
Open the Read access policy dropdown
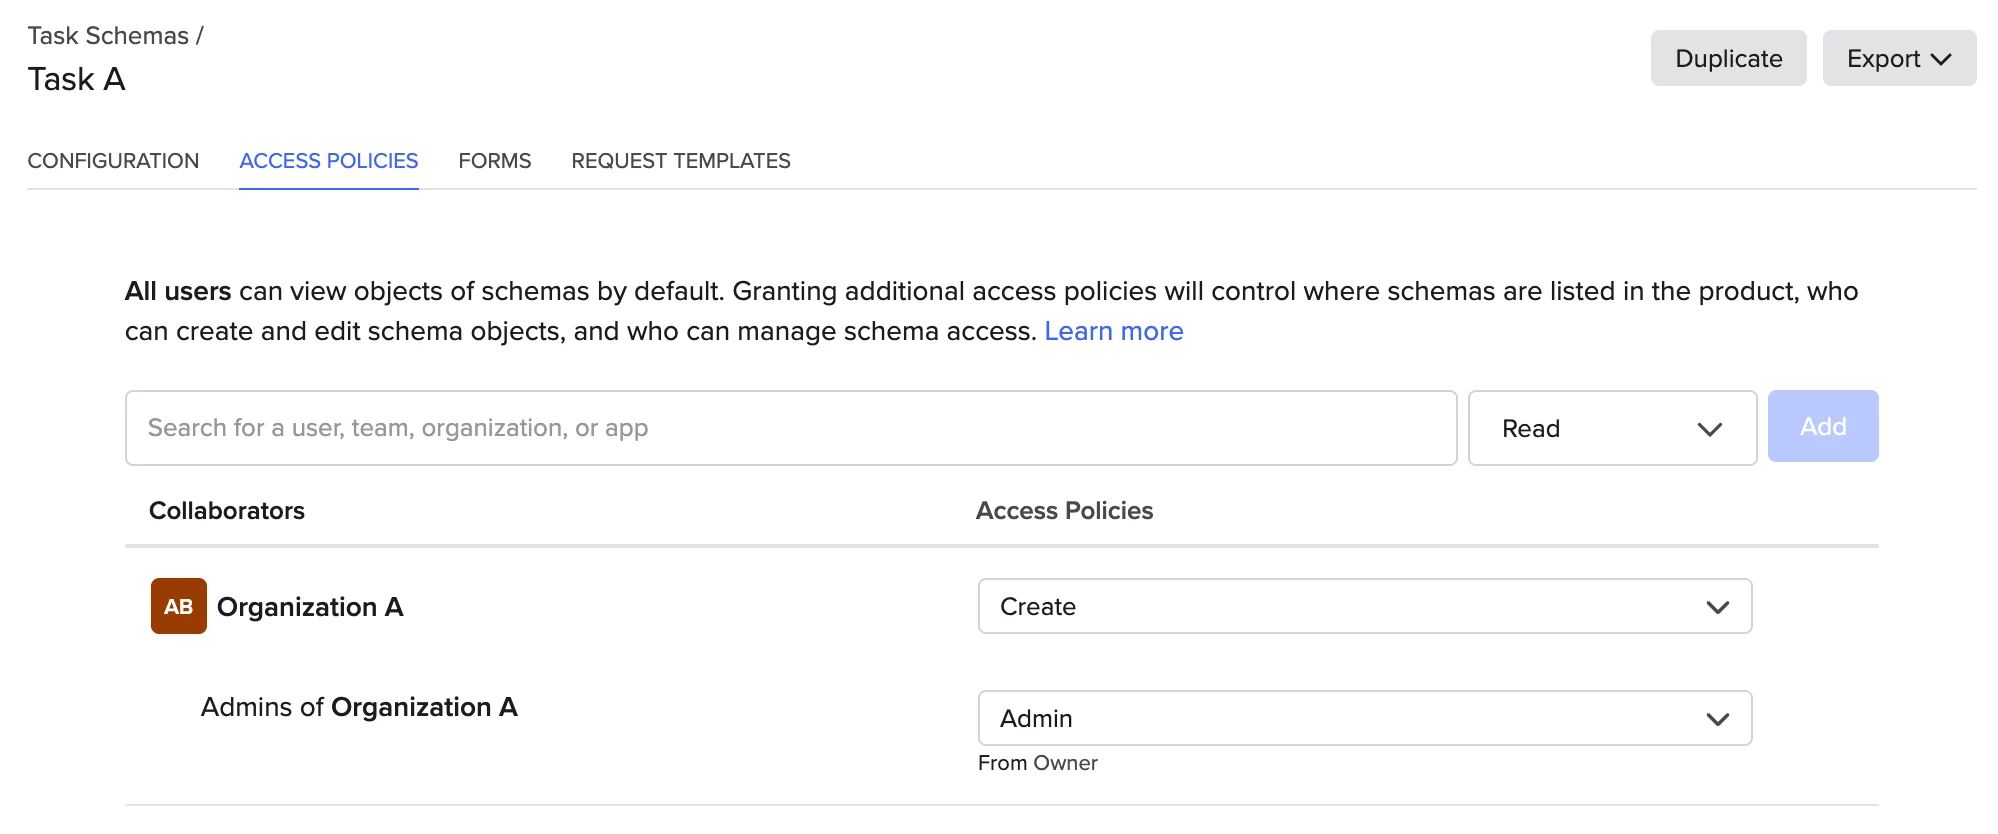click(1612, 428)
